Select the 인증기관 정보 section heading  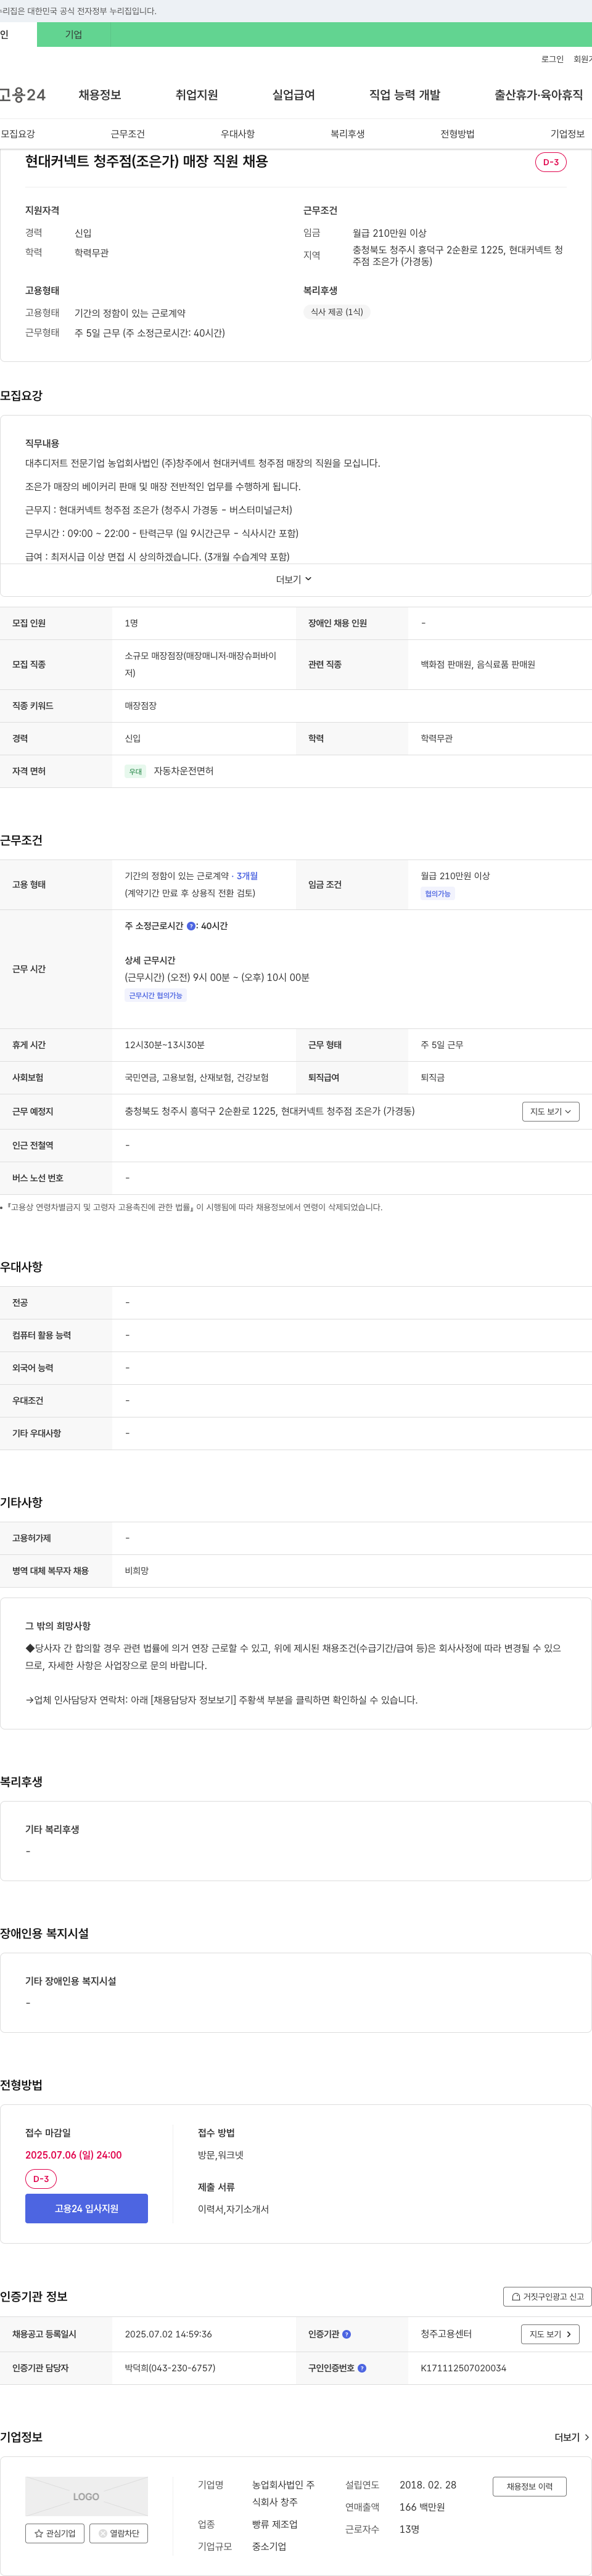[x=34, y=2296]
